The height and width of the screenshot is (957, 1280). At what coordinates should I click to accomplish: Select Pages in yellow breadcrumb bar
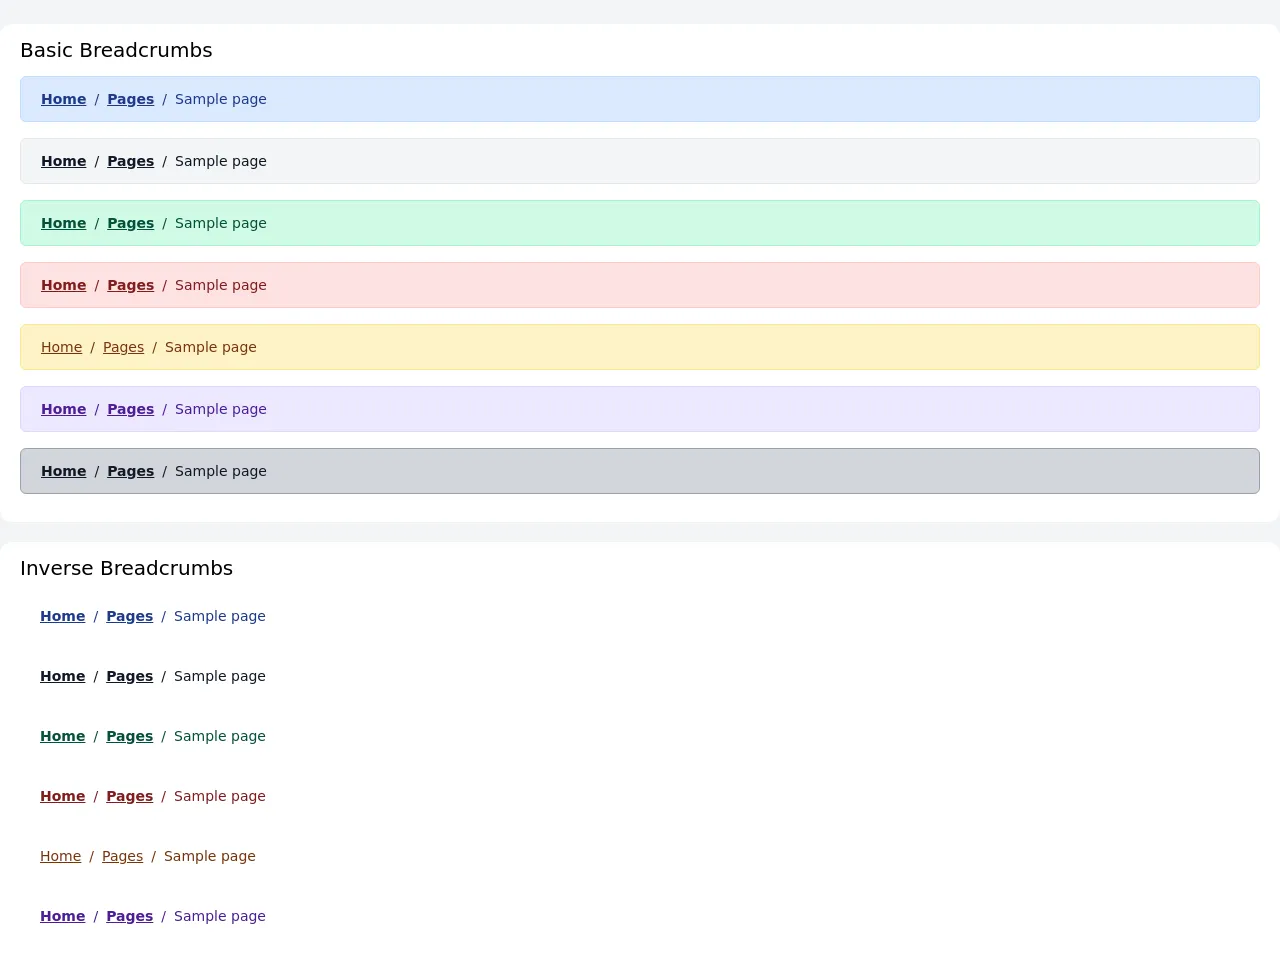coord(123,347)
